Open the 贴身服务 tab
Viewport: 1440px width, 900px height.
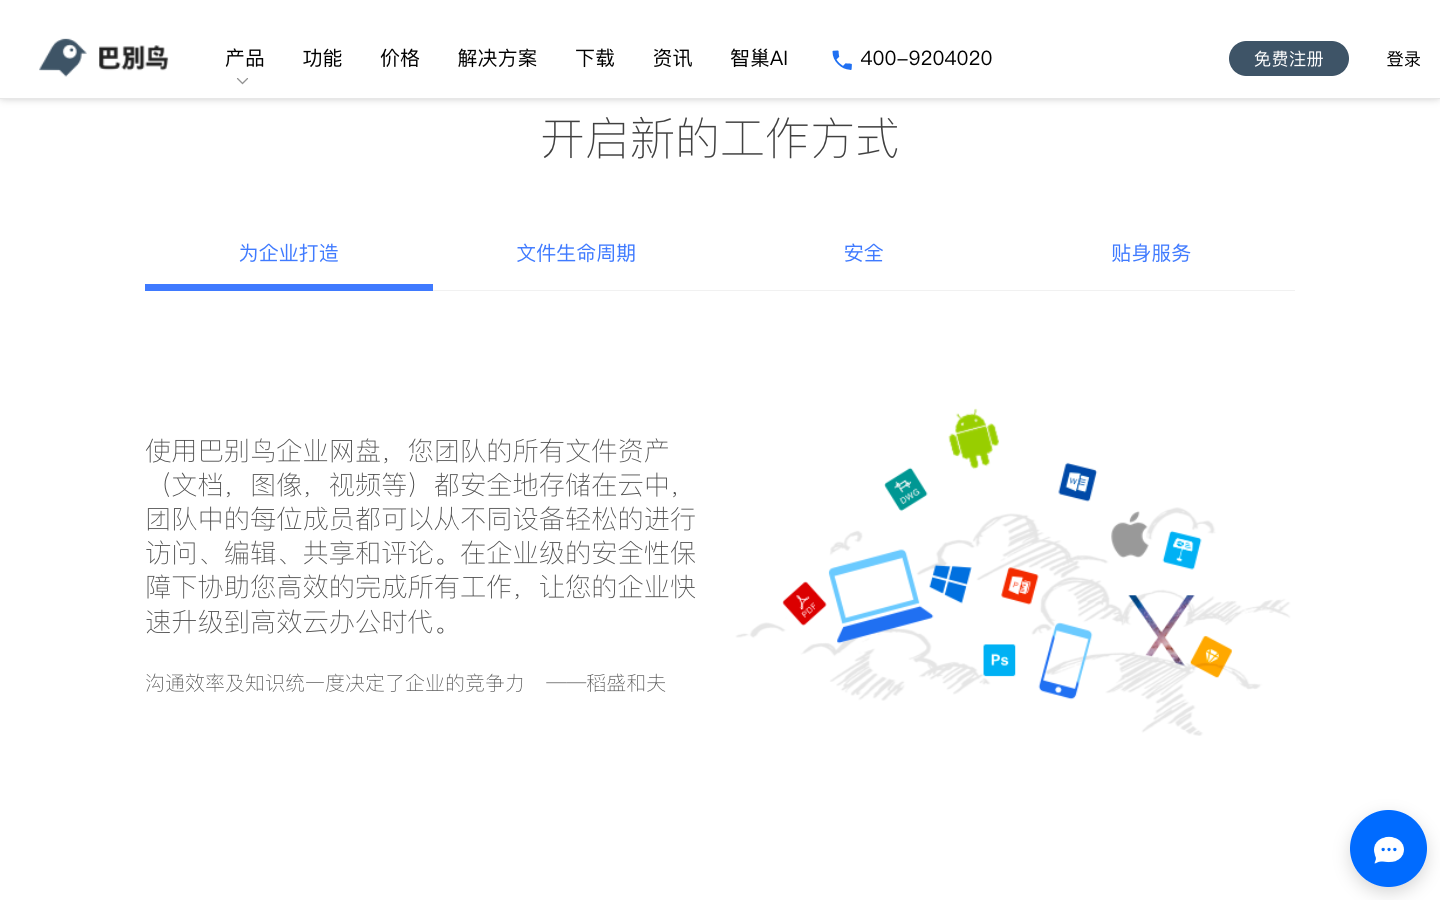[1150, 254]
